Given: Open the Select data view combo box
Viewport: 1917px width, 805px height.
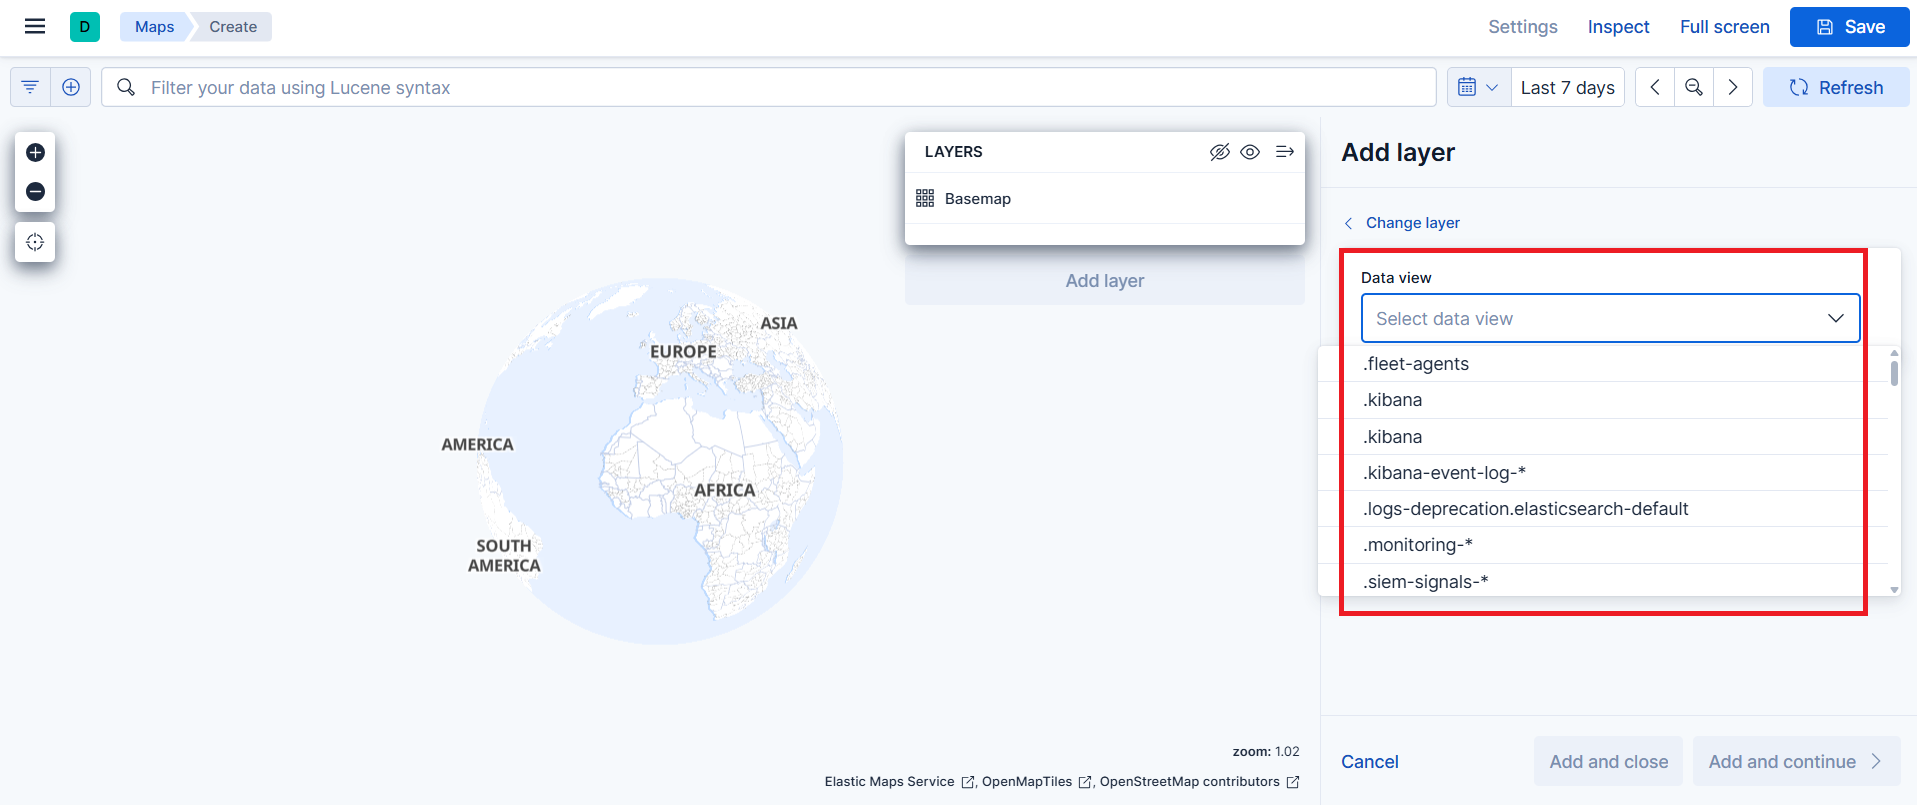Looking at the screenshot, I should pos(1610,318).
